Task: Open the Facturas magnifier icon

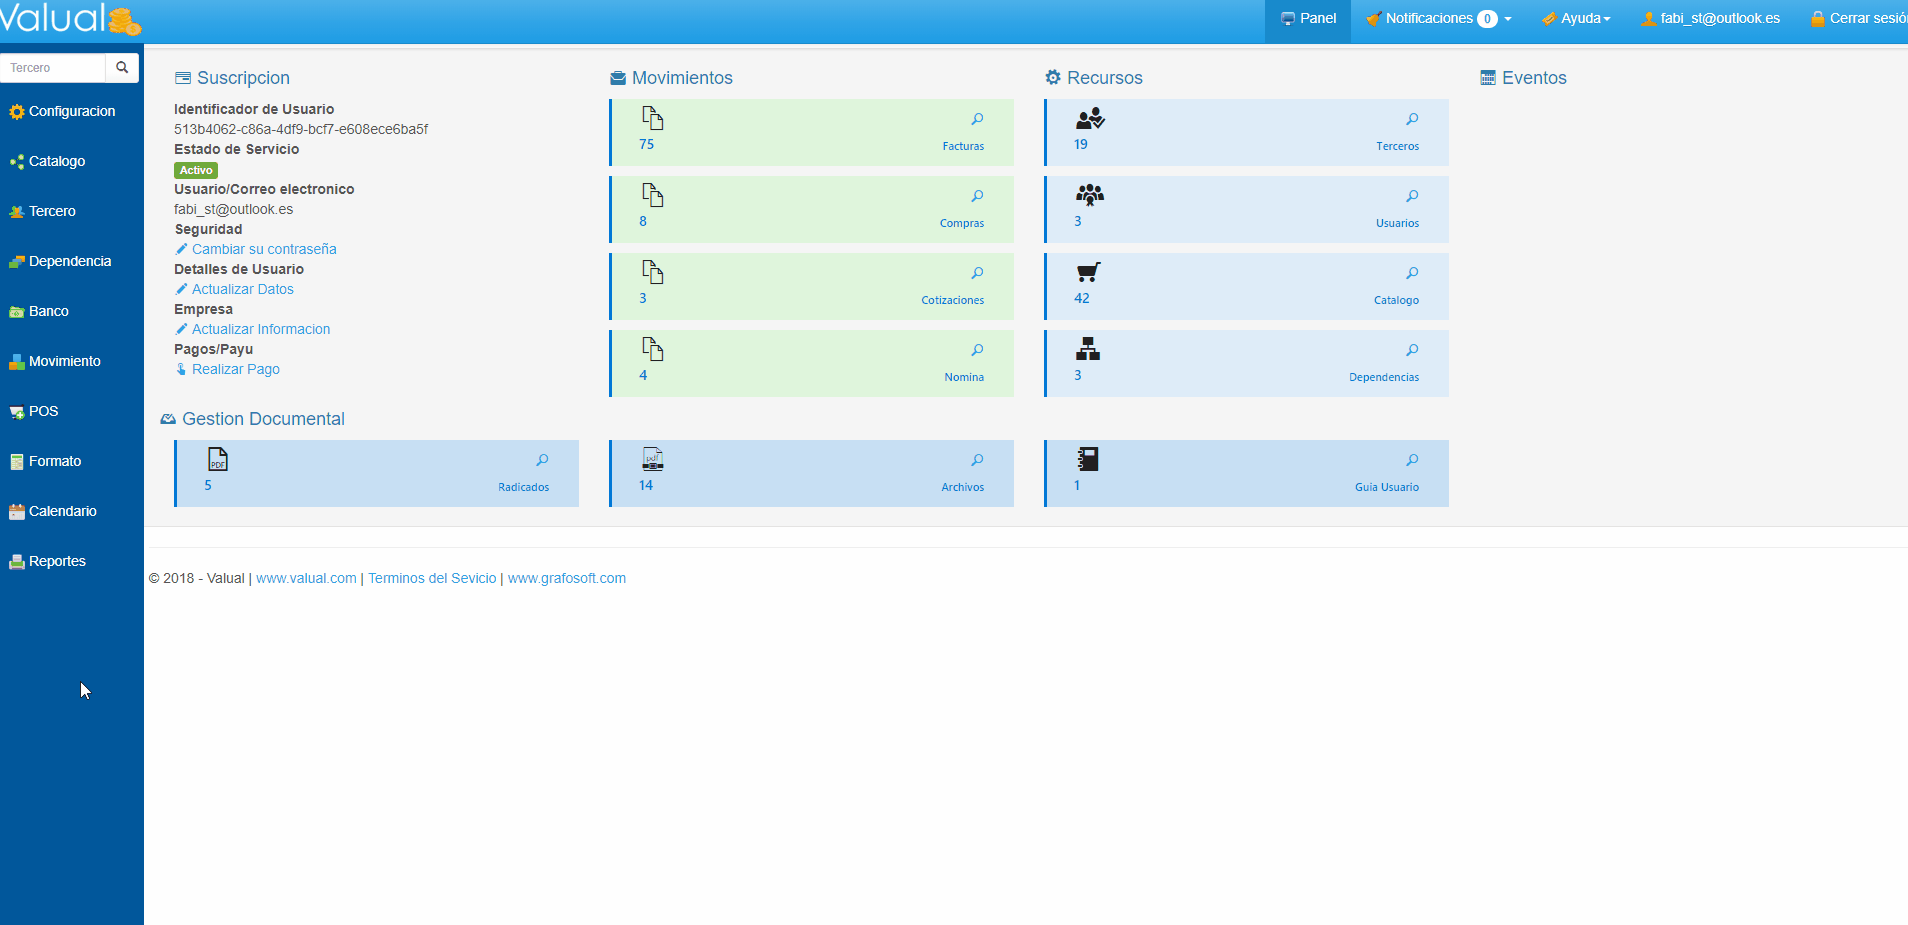Action: [x=977, y=119]
